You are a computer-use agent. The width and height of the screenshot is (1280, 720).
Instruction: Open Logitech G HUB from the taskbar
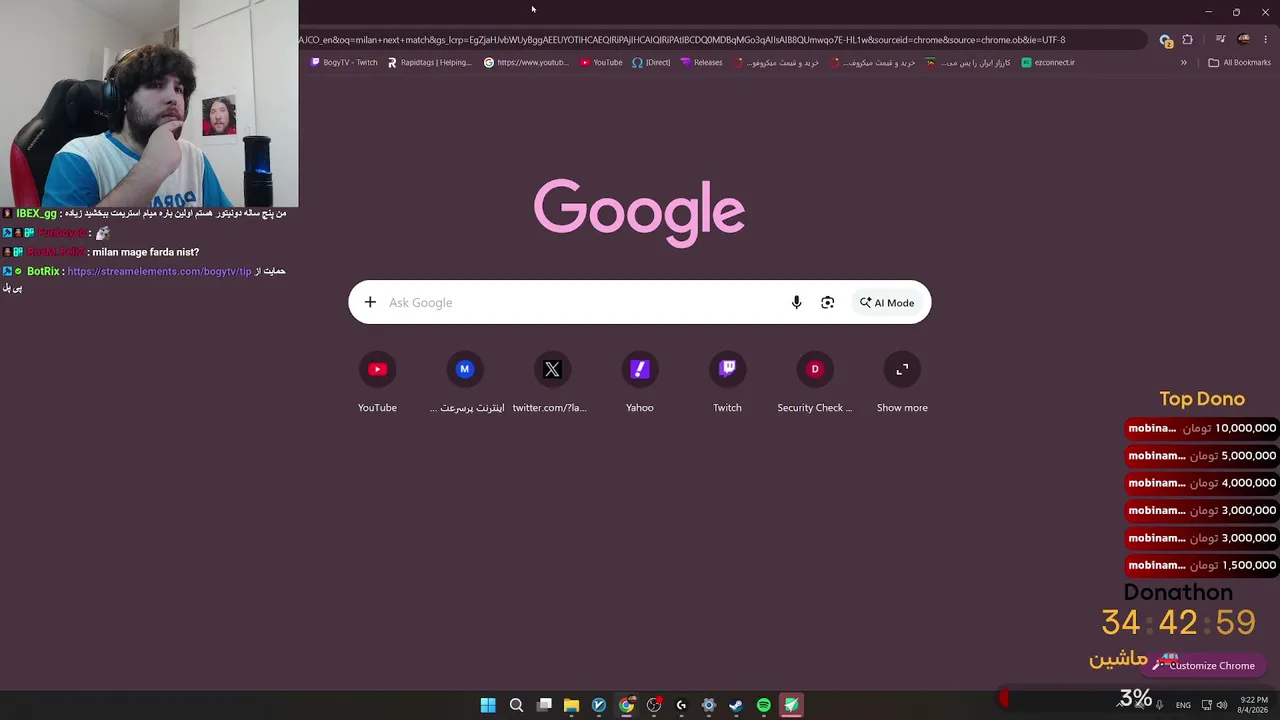[681, 705]
